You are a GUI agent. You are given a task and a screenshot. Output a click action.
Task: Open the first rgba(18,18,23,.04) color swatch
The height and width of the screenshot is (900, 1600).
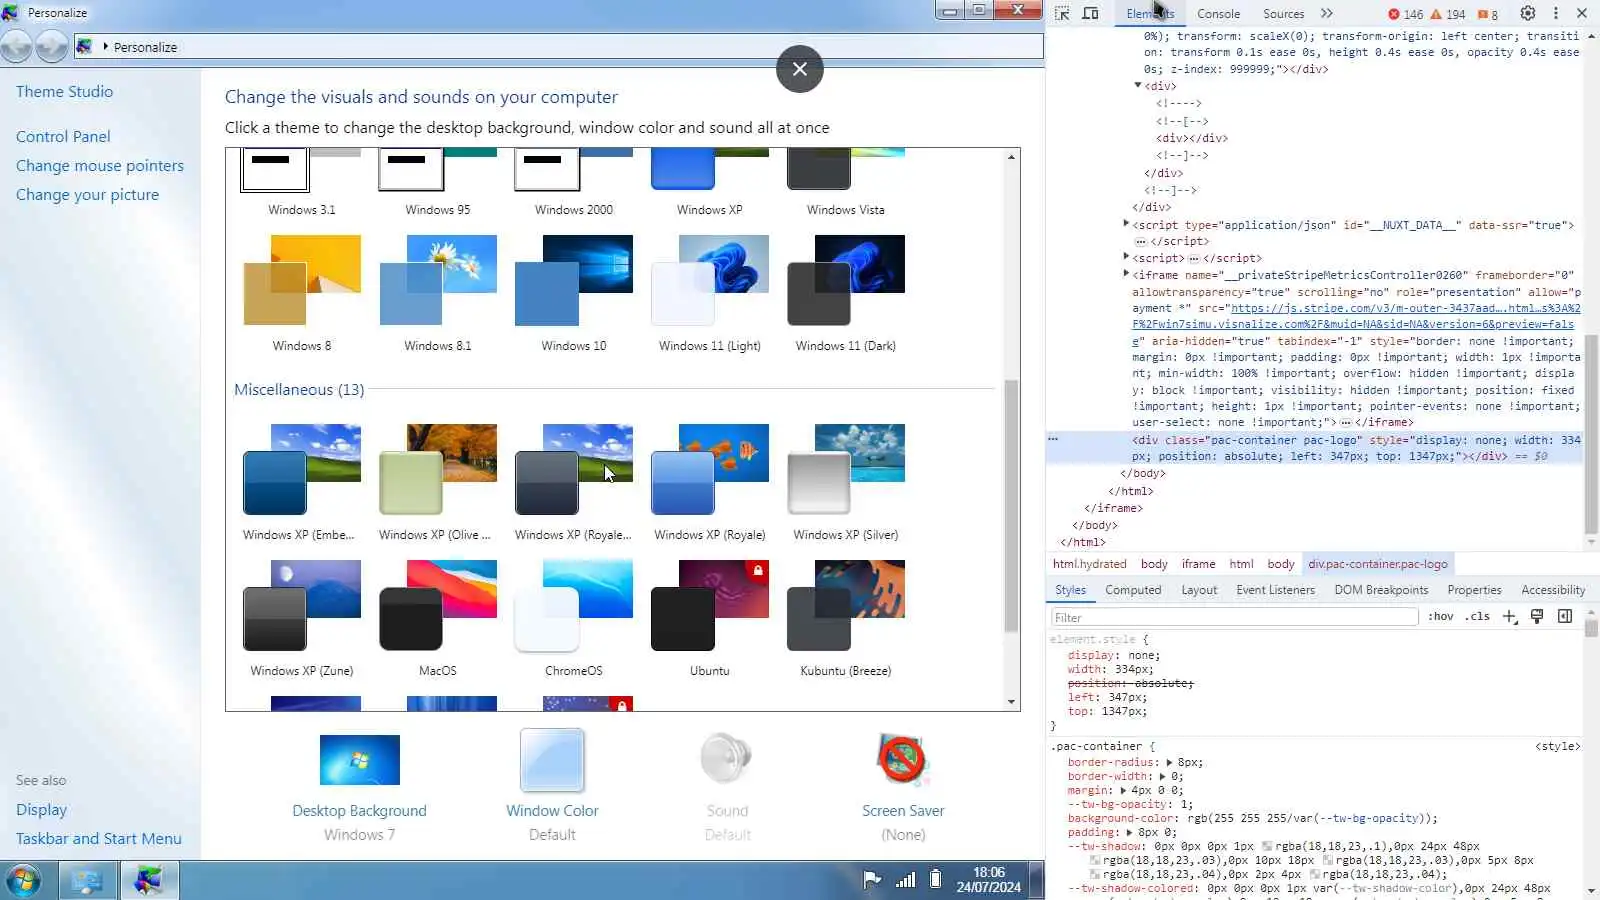[1095, 874]
